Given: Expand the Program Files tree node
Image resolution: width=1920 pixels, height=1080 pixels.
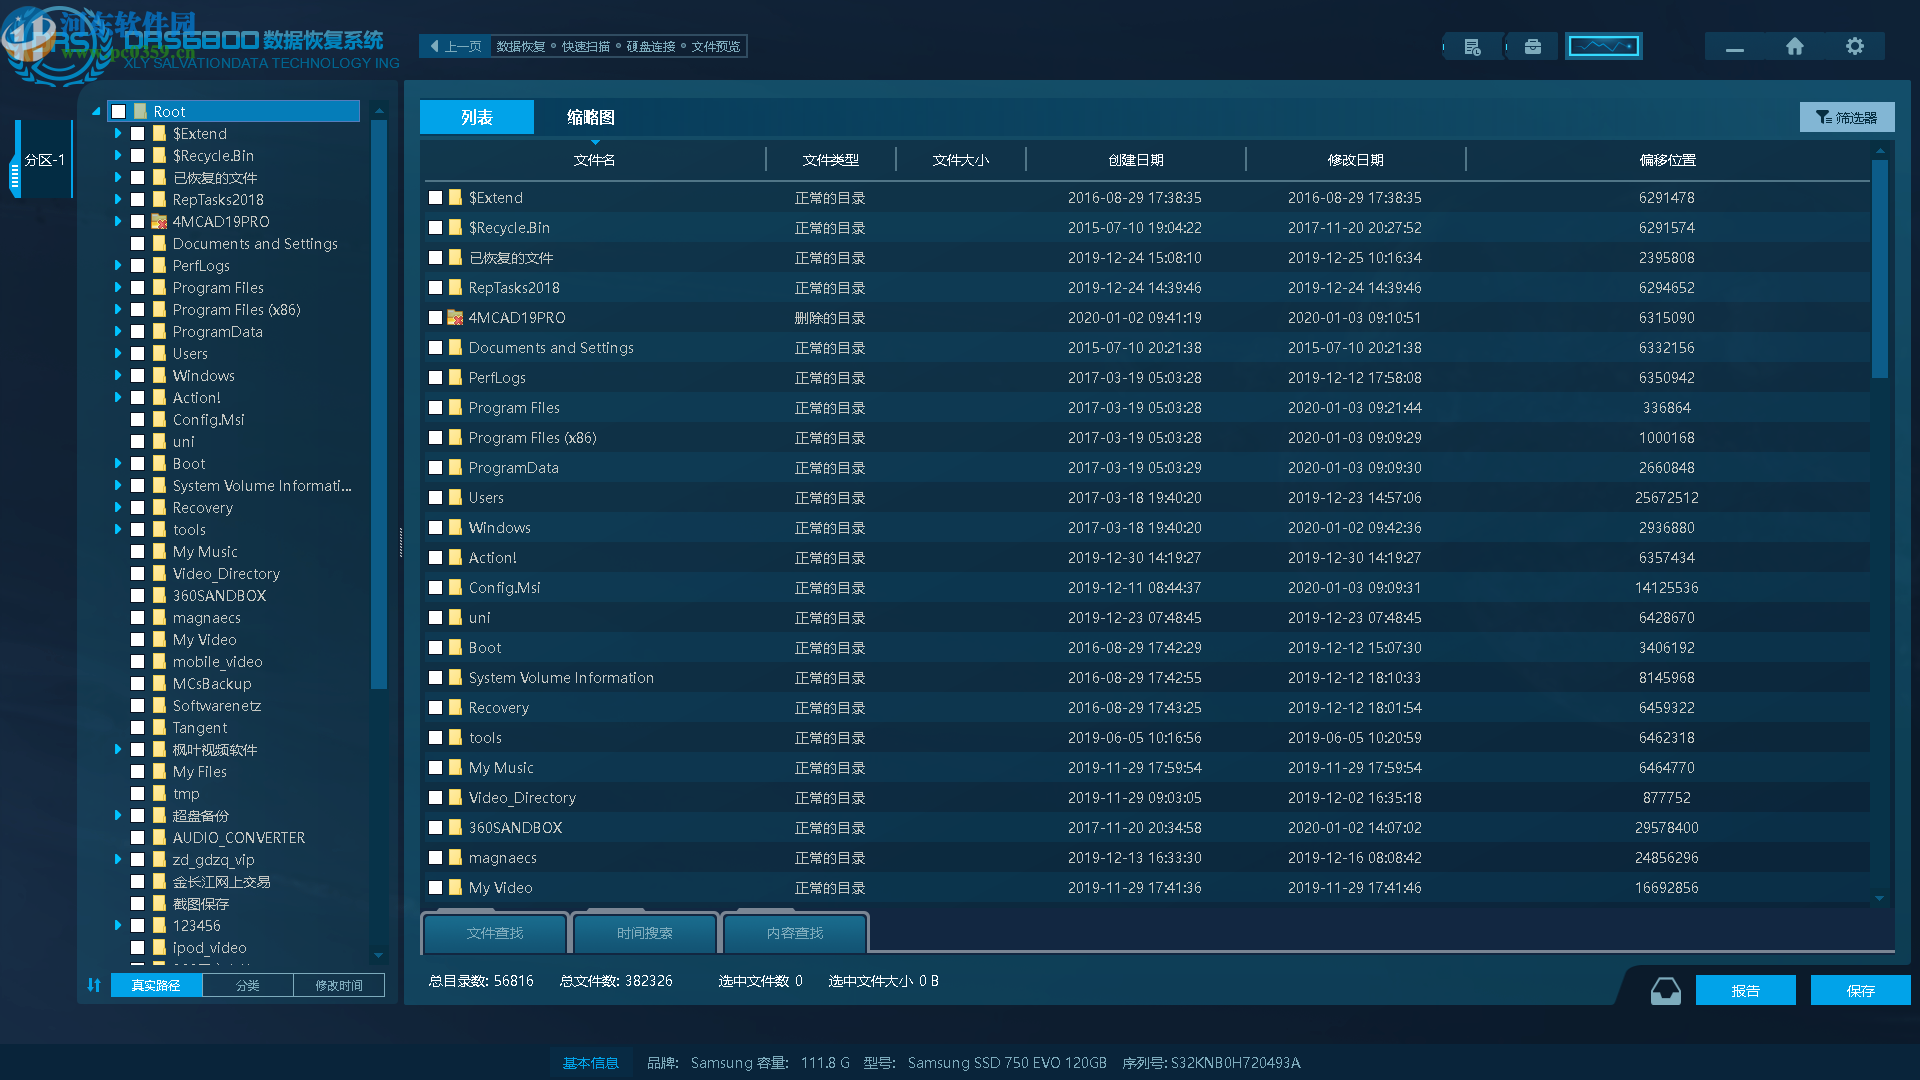Looking at the screenshot, I should click(x=118, y=288).
